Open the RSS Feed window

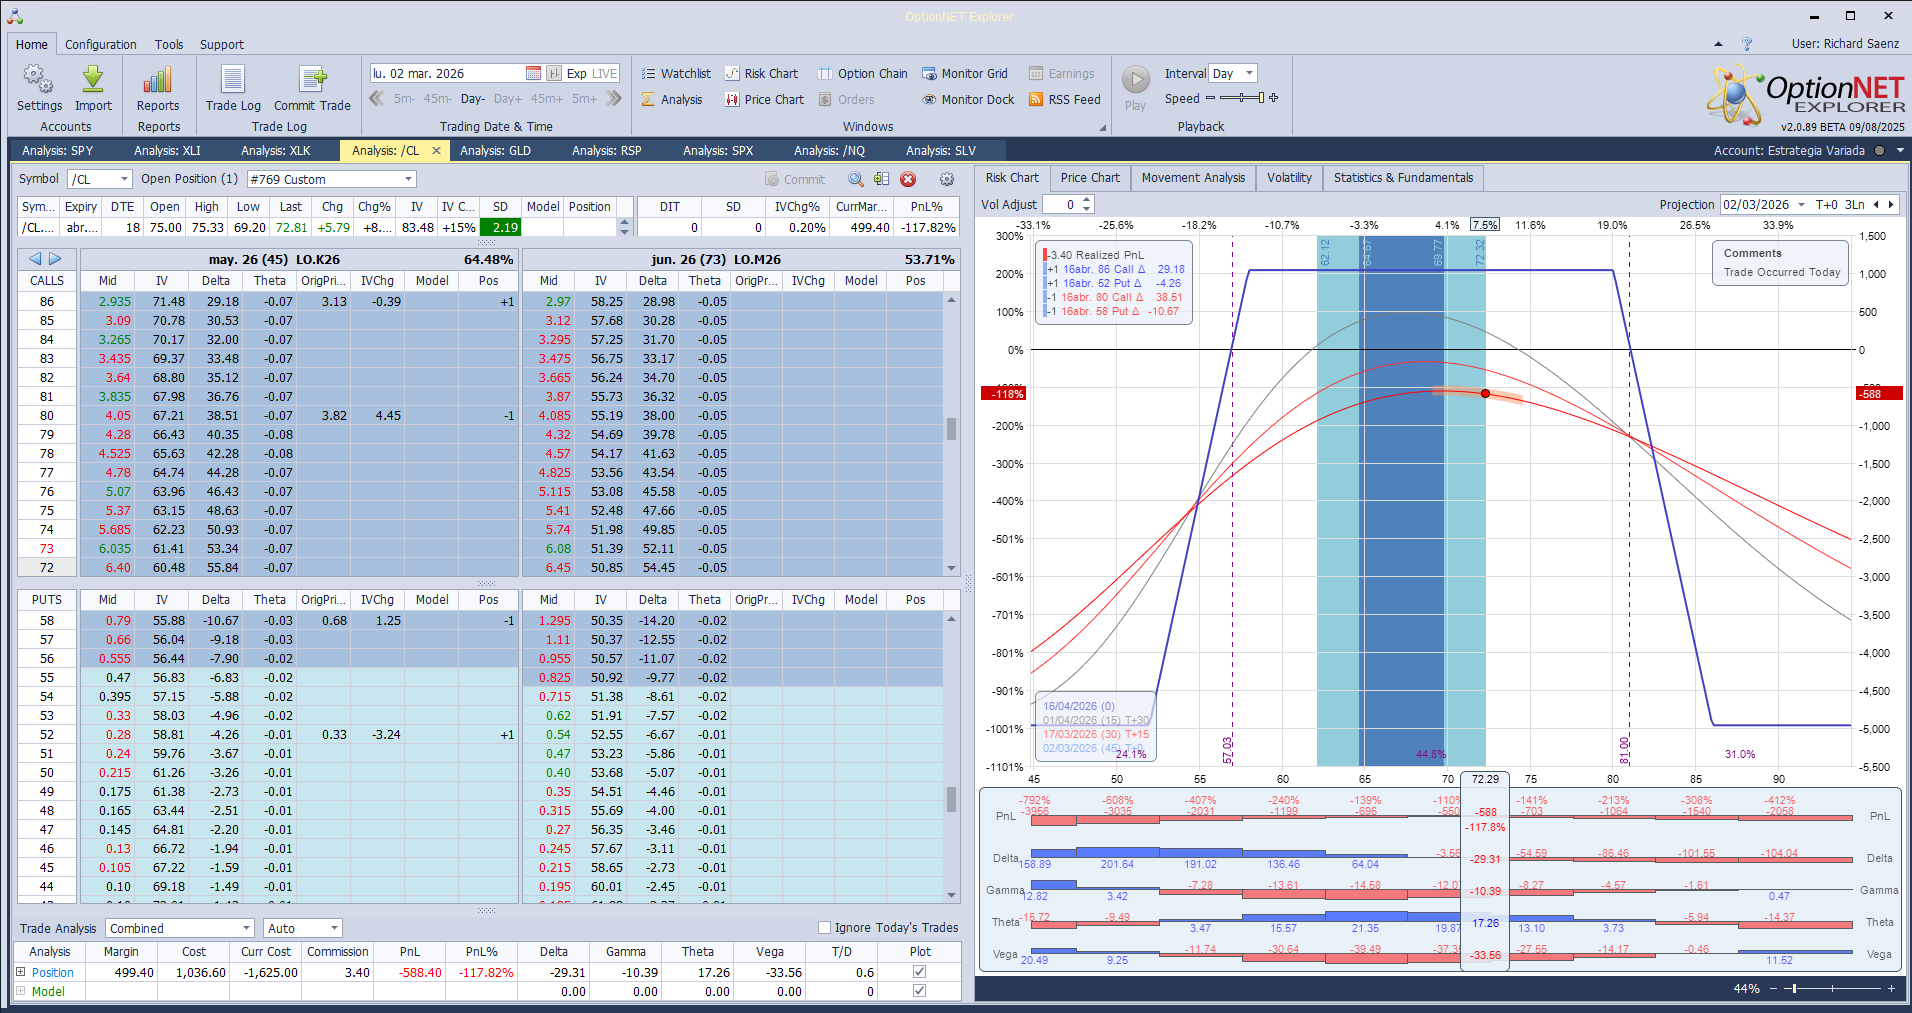point(1065,99)
